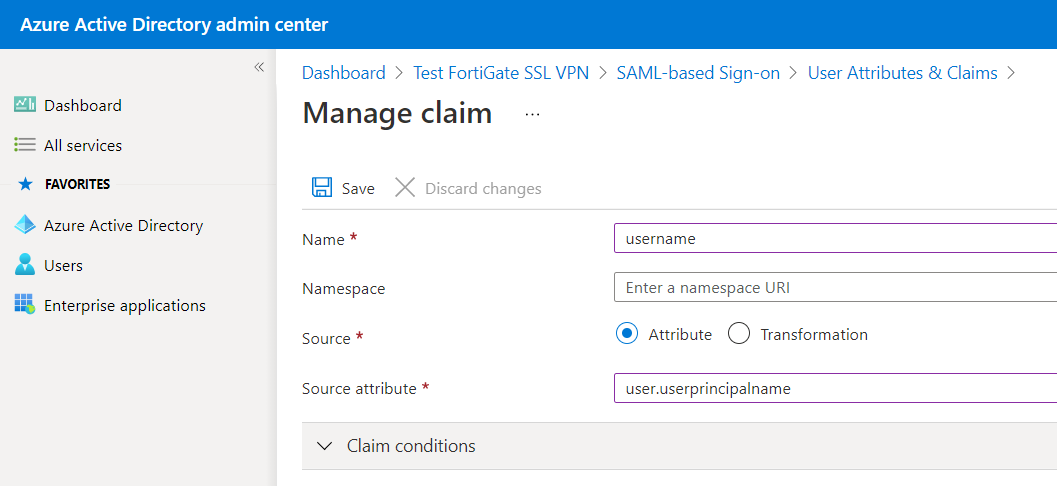The width and height of the screenshot is (1057, 486).
Task: Go to Dashboard in the breadcrumb
Action: tap(343, 73)
